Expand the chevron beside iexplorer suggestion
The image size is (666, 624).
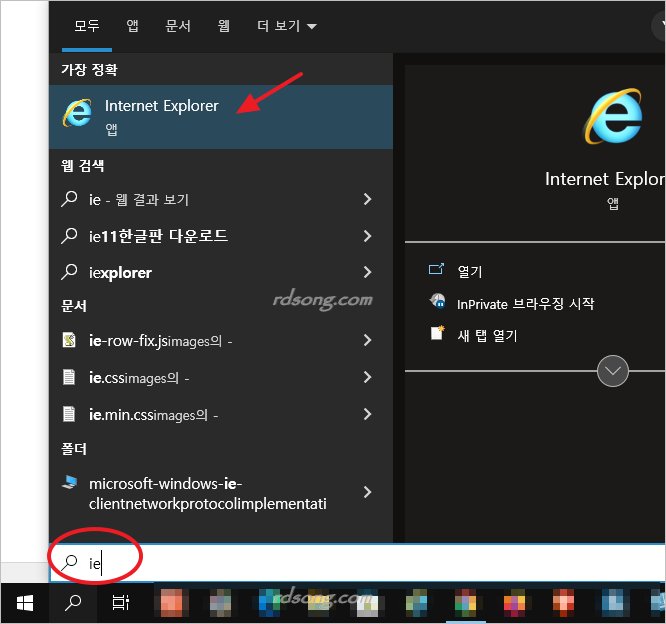tap(367, 272)
